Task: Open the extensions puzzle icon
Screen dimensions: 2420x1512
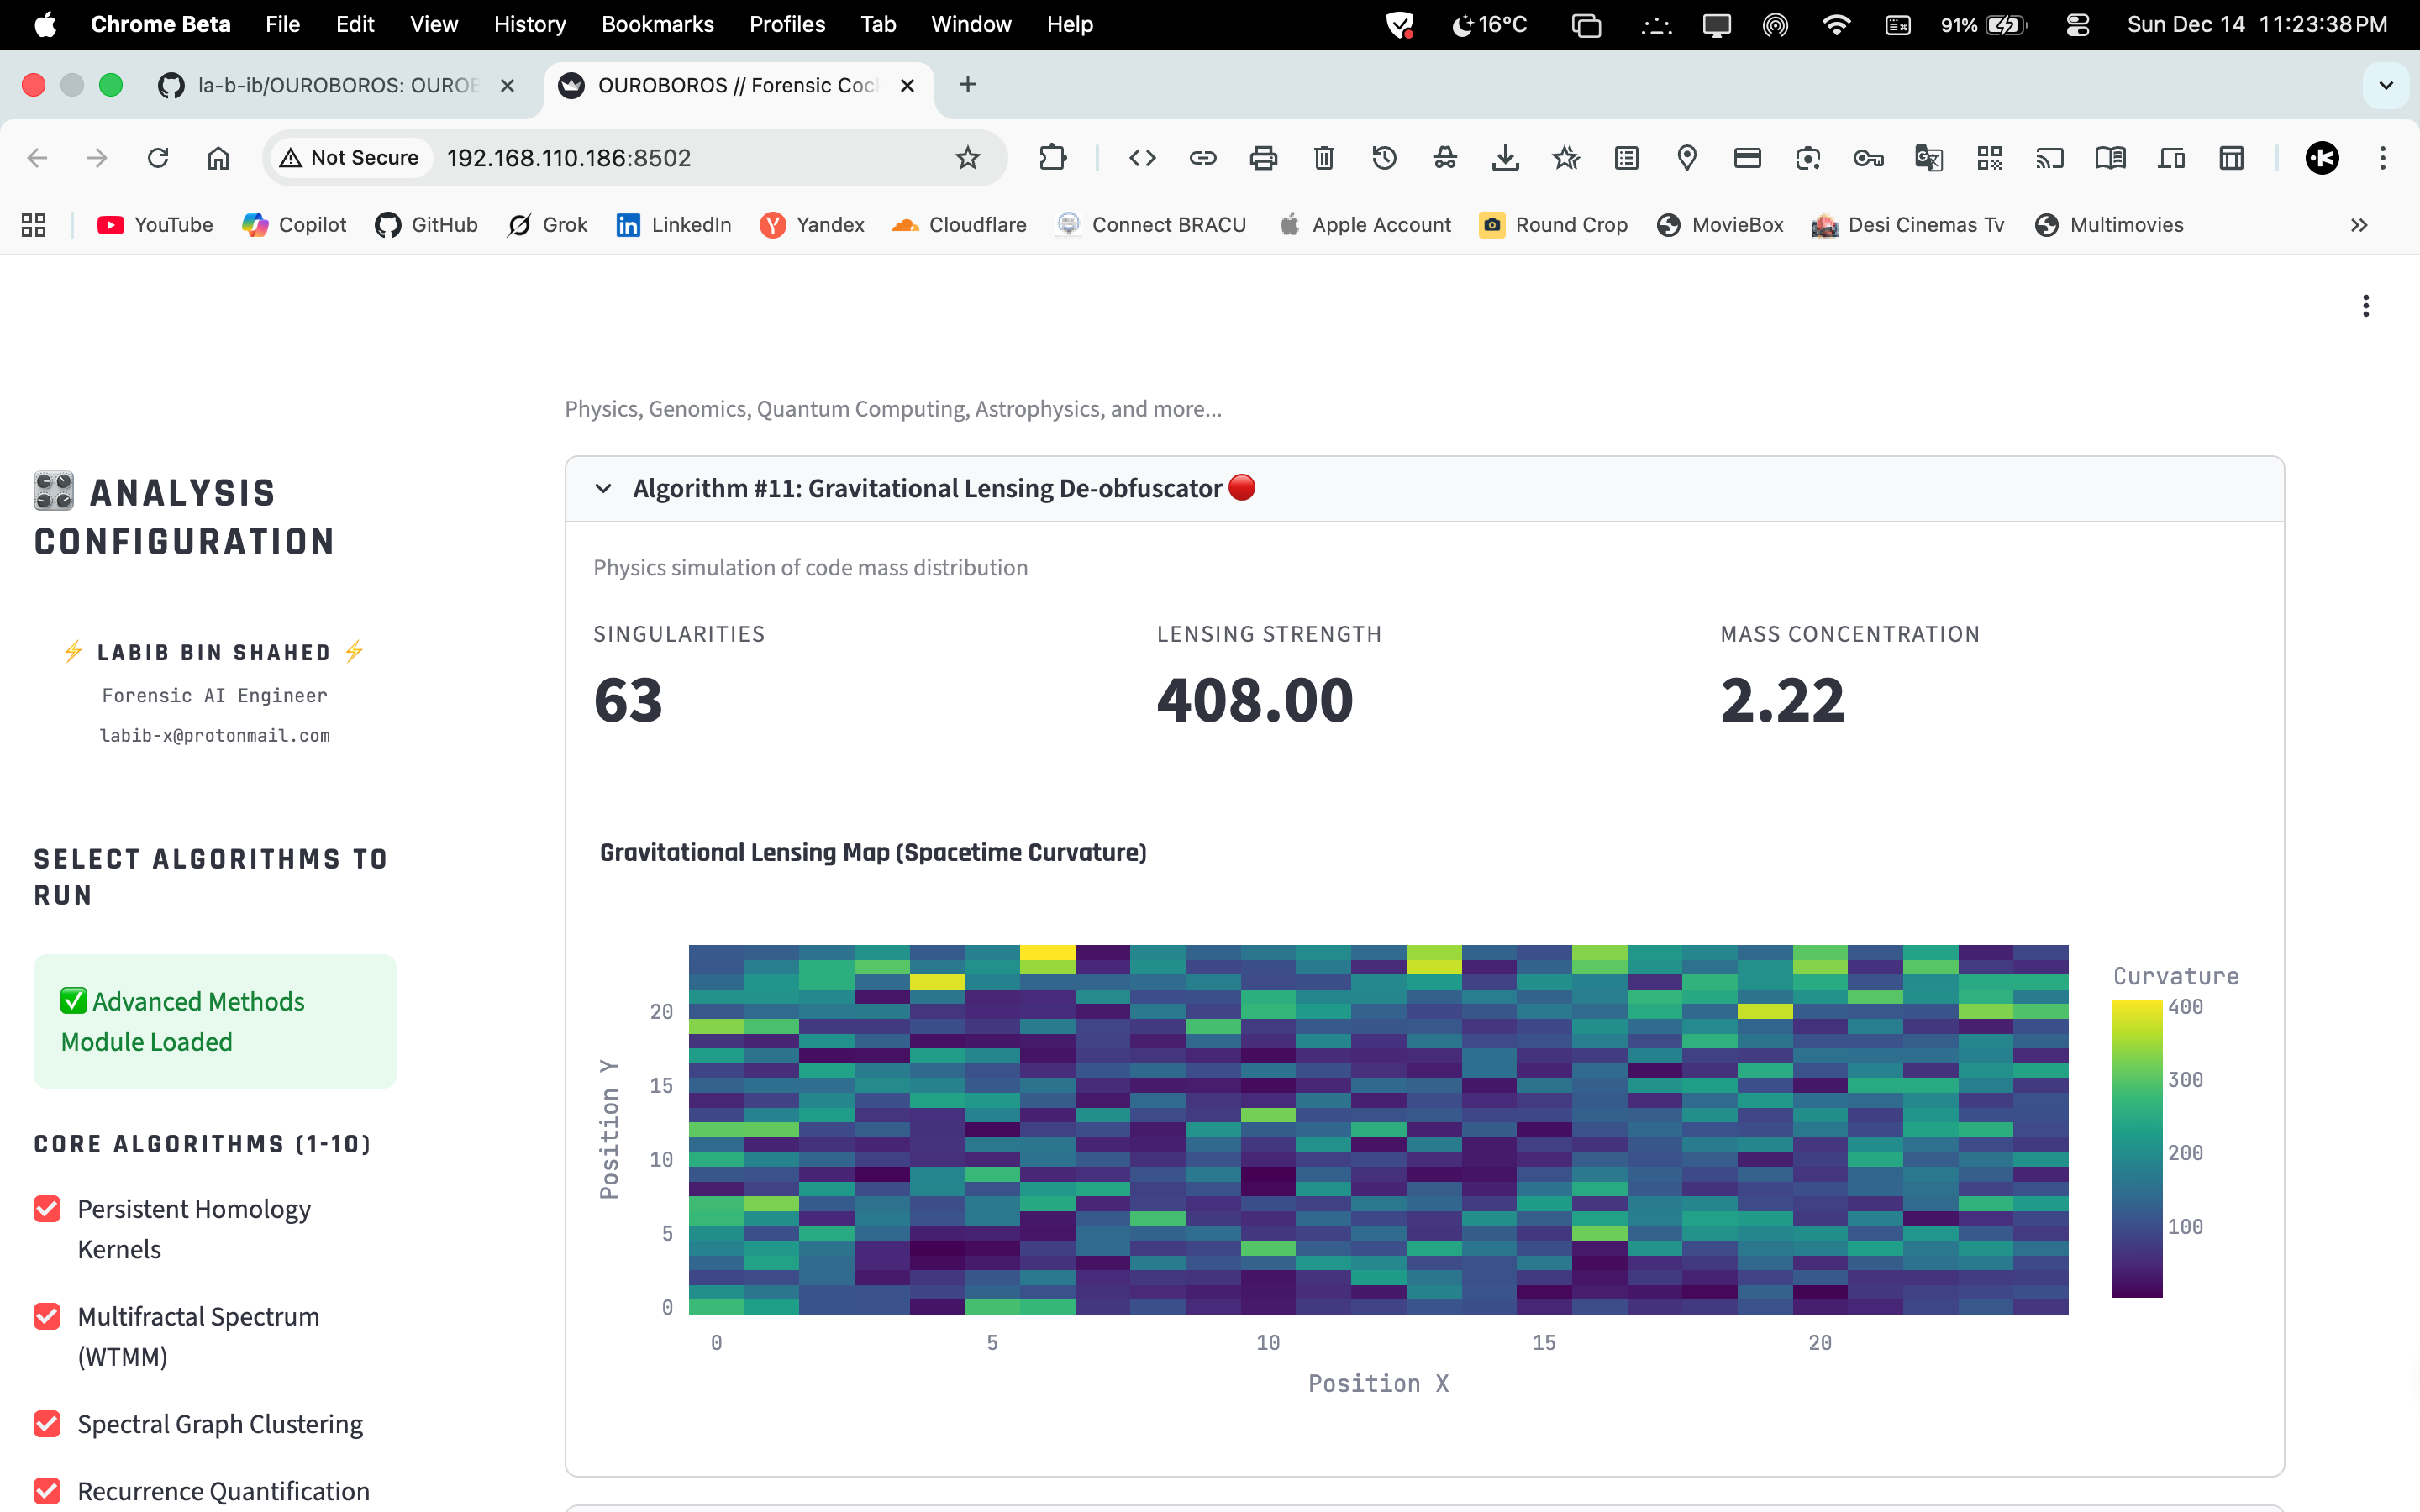Action: click(x=1052, y=158)
